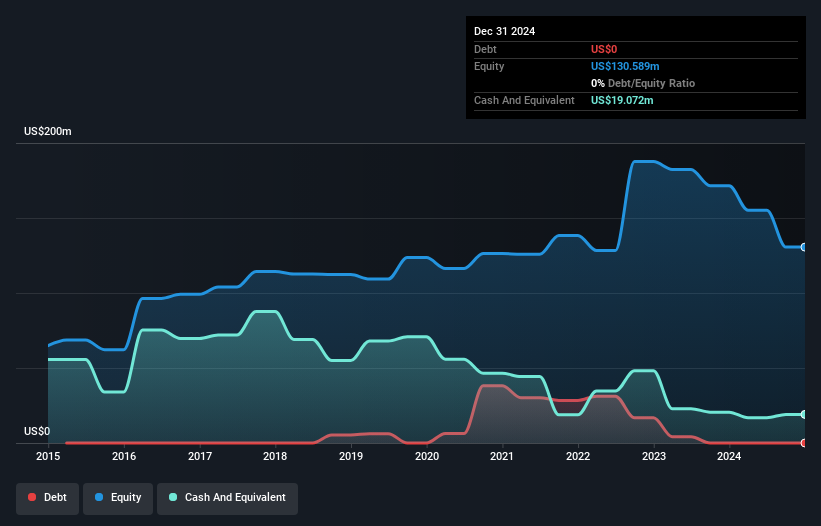Click the 2021 x-axis label
The width and height of the screenshot is (821, 526).
click(502, 456)
